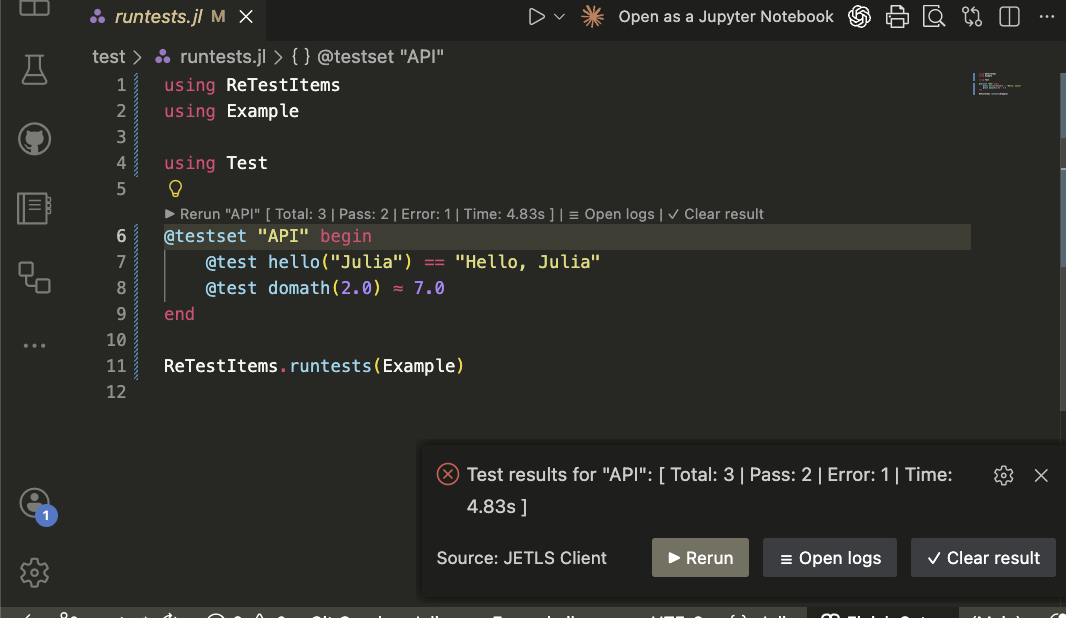This screenshot has height=618, width=1066.
Task: Click 'Example' on line 2
Action: [x=262, y=111]
